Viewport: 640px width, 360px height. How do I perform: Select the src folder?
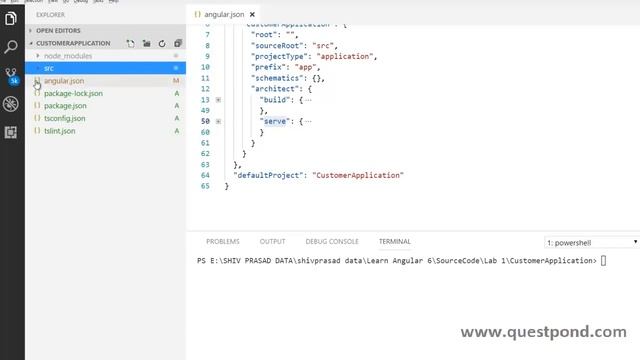(105, 68)
